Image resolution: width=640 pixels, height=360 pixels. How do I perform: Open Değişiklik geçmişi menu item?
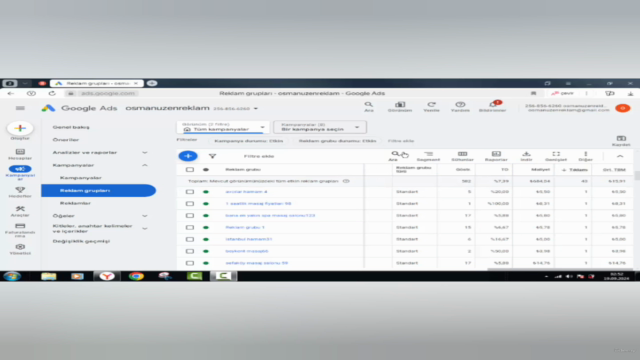pyautogui.click(x=81, y=241)
